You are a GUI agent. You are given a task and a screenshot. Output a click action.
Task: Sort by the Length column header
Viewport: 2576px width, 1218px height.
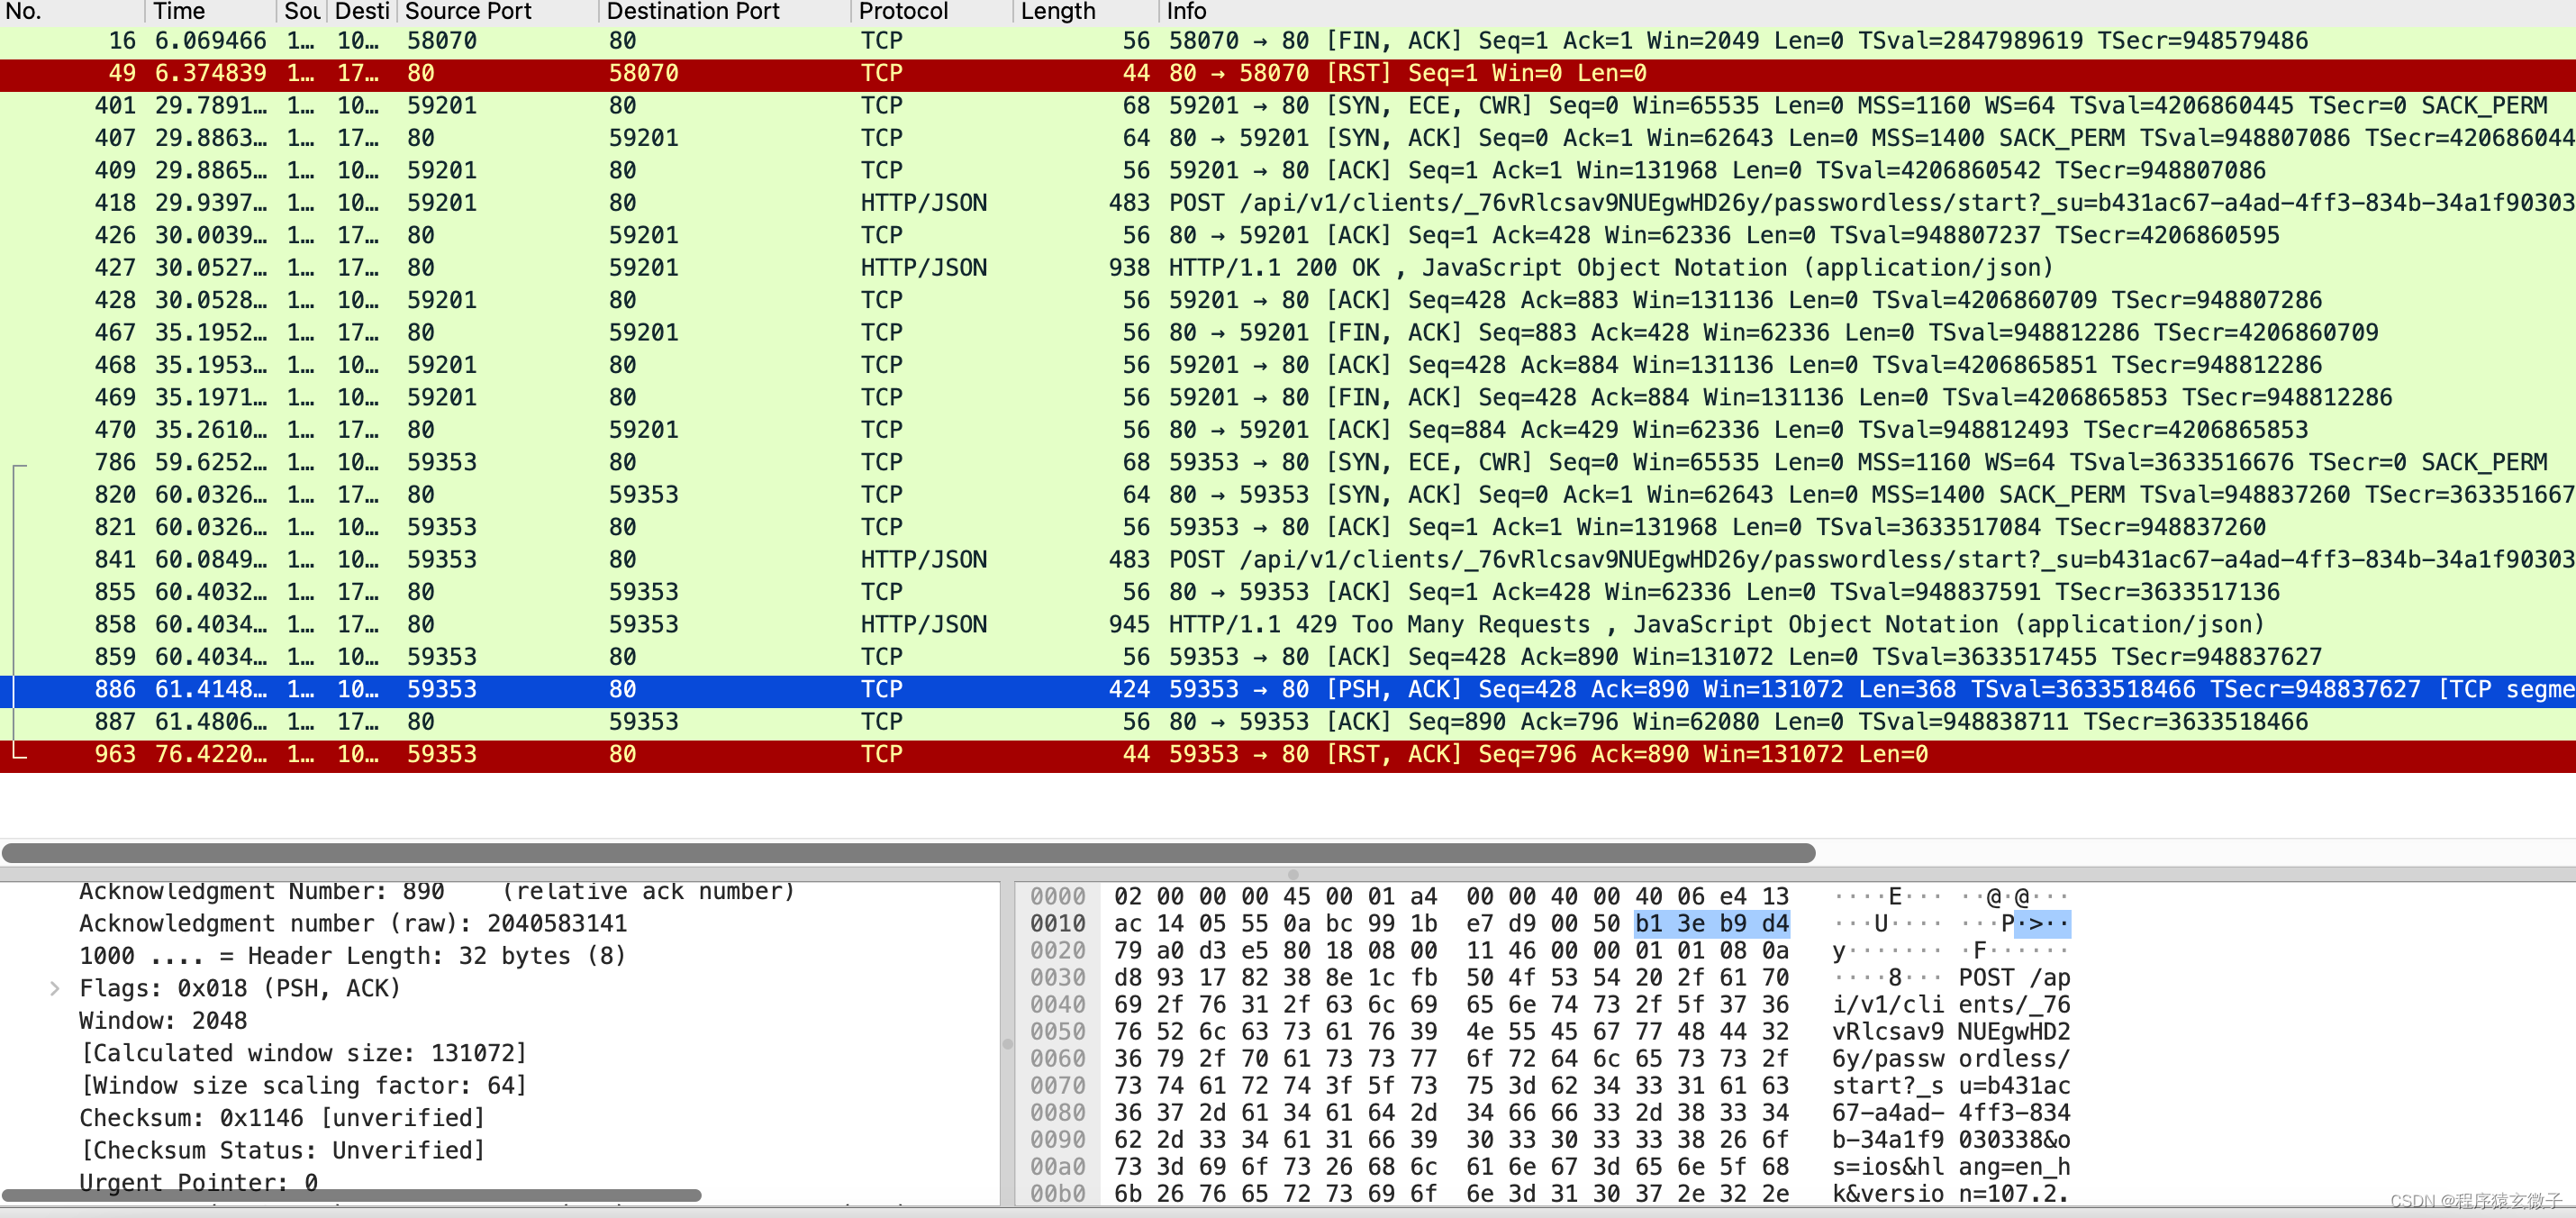coord(1085,11)
